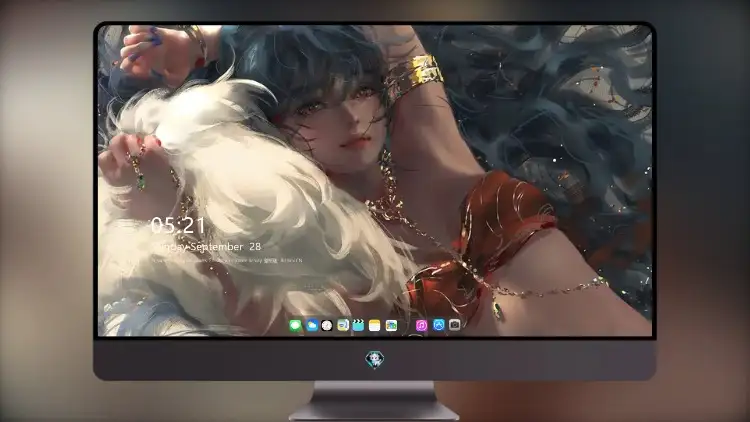Open the Weather app in the dock
This screenshot has height=422, width=750.
click(x=311, y=325)
